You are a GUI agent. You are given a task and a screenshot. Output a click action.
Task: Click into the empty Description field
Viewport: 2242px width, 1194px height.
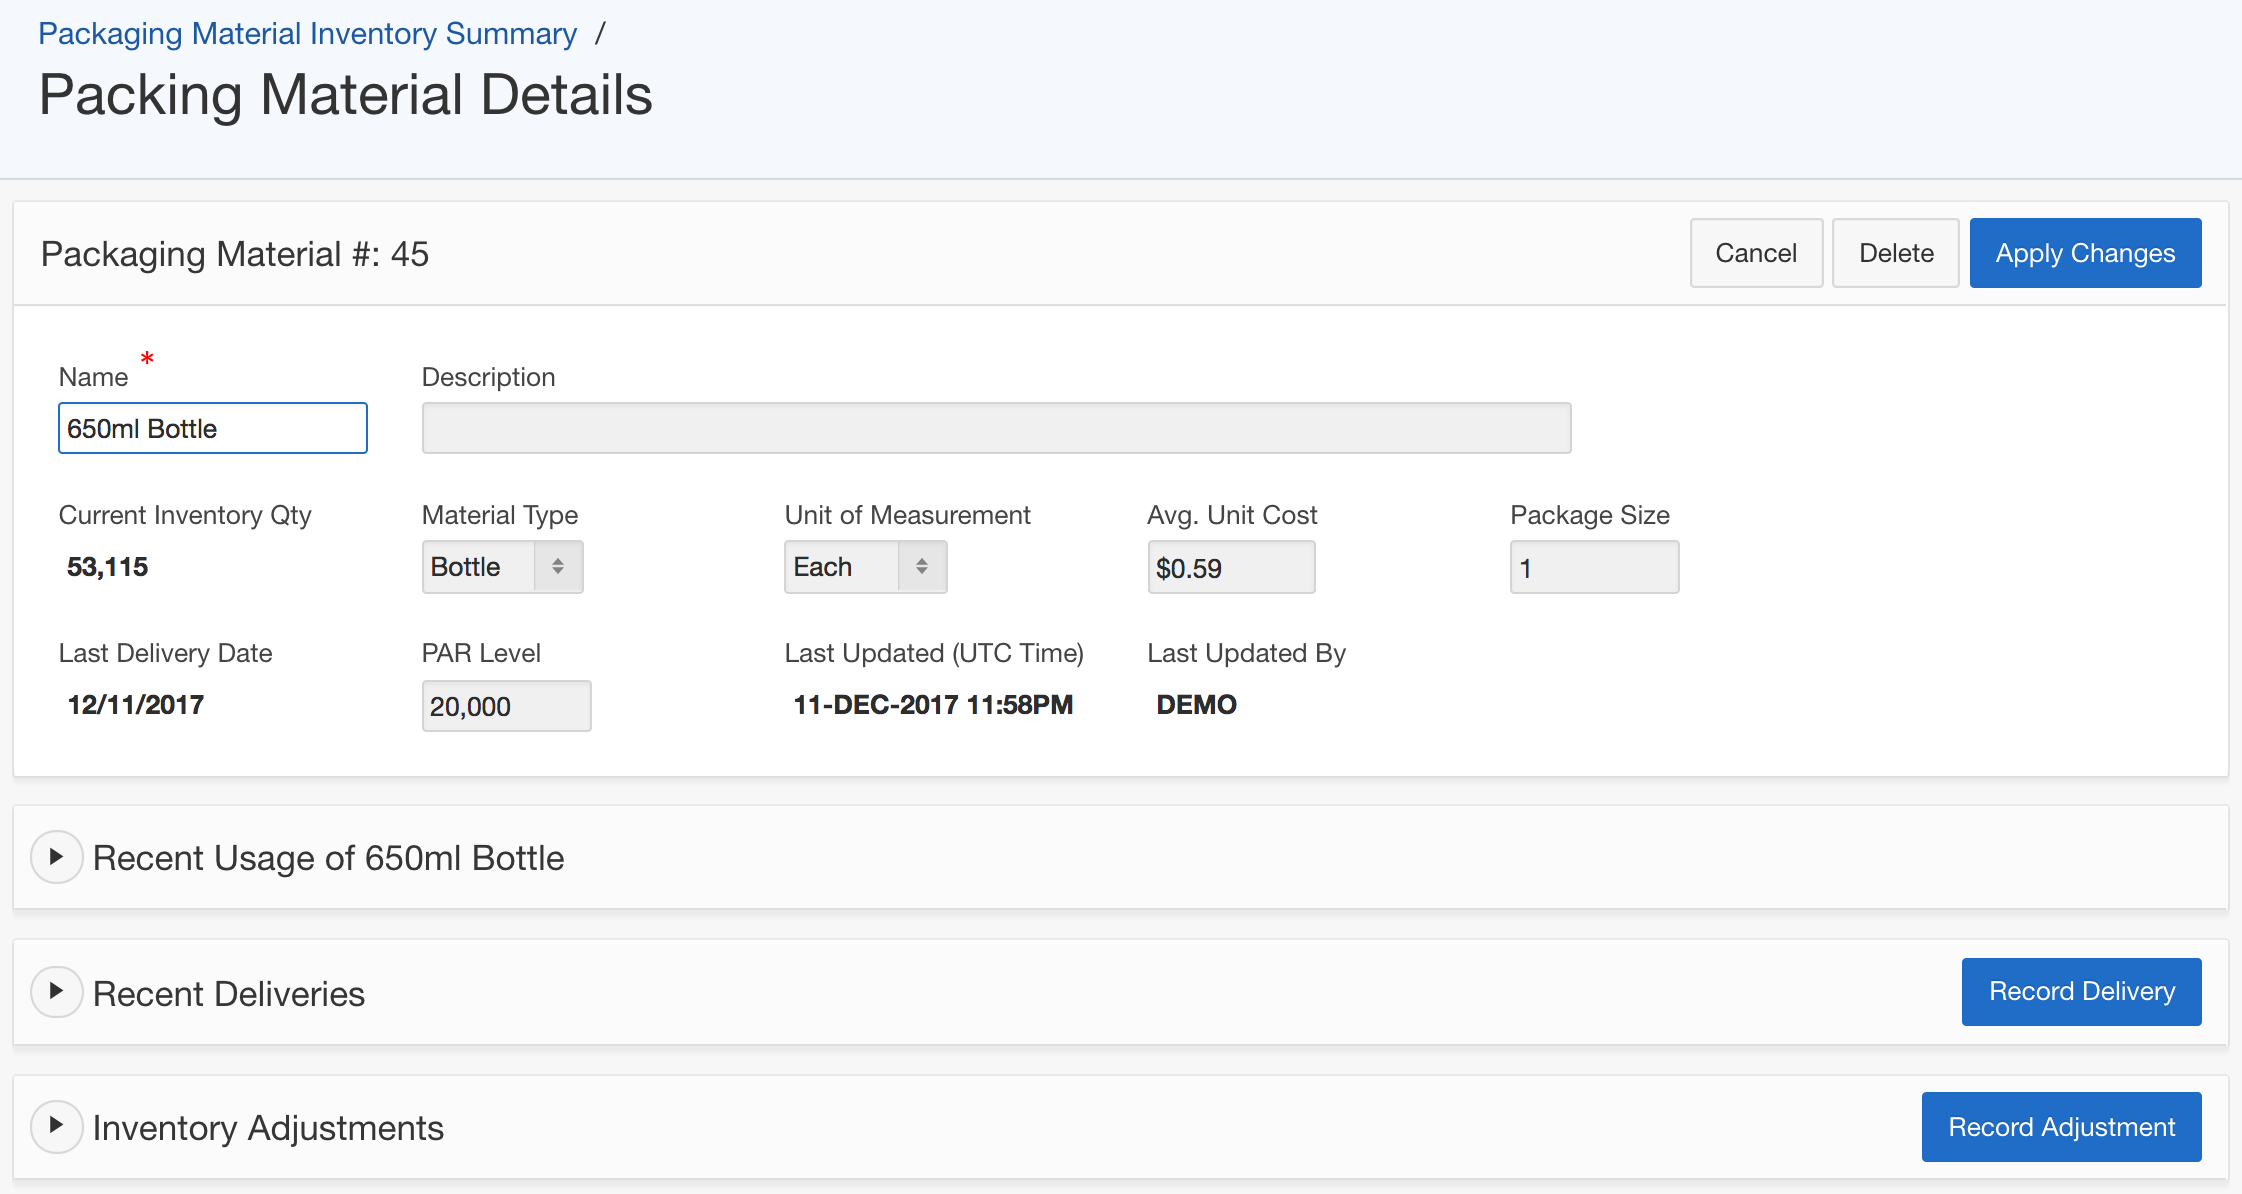pos(995,428)
